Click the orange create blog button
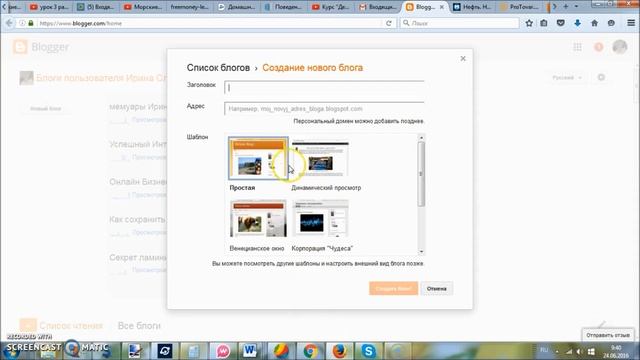This screenshot has height=360, width=640. (x=393, y=289)
